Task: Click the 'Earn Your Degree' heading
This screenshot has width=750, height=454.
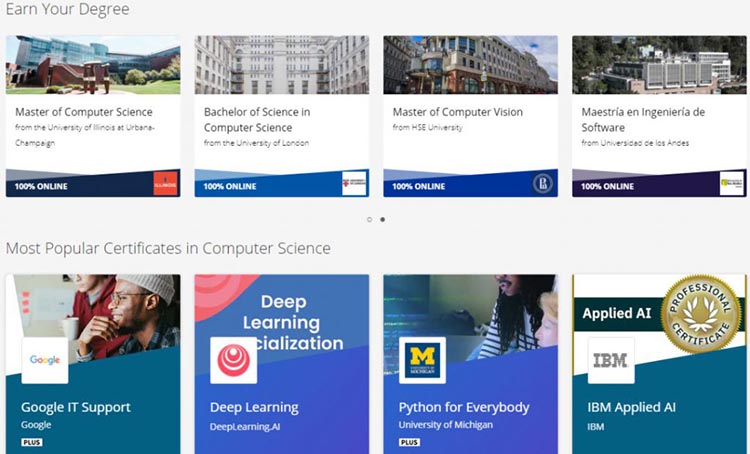Action: point(67,9)
